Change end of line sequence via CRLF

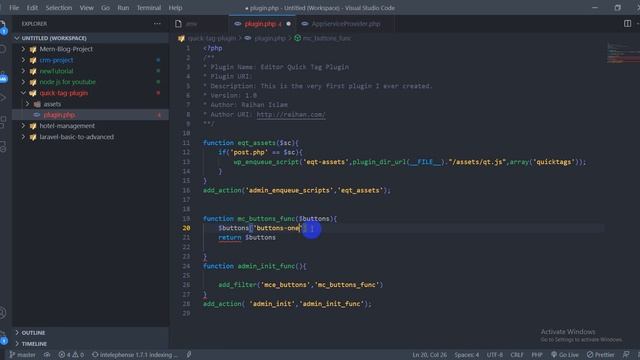click(x=517, y=355)
